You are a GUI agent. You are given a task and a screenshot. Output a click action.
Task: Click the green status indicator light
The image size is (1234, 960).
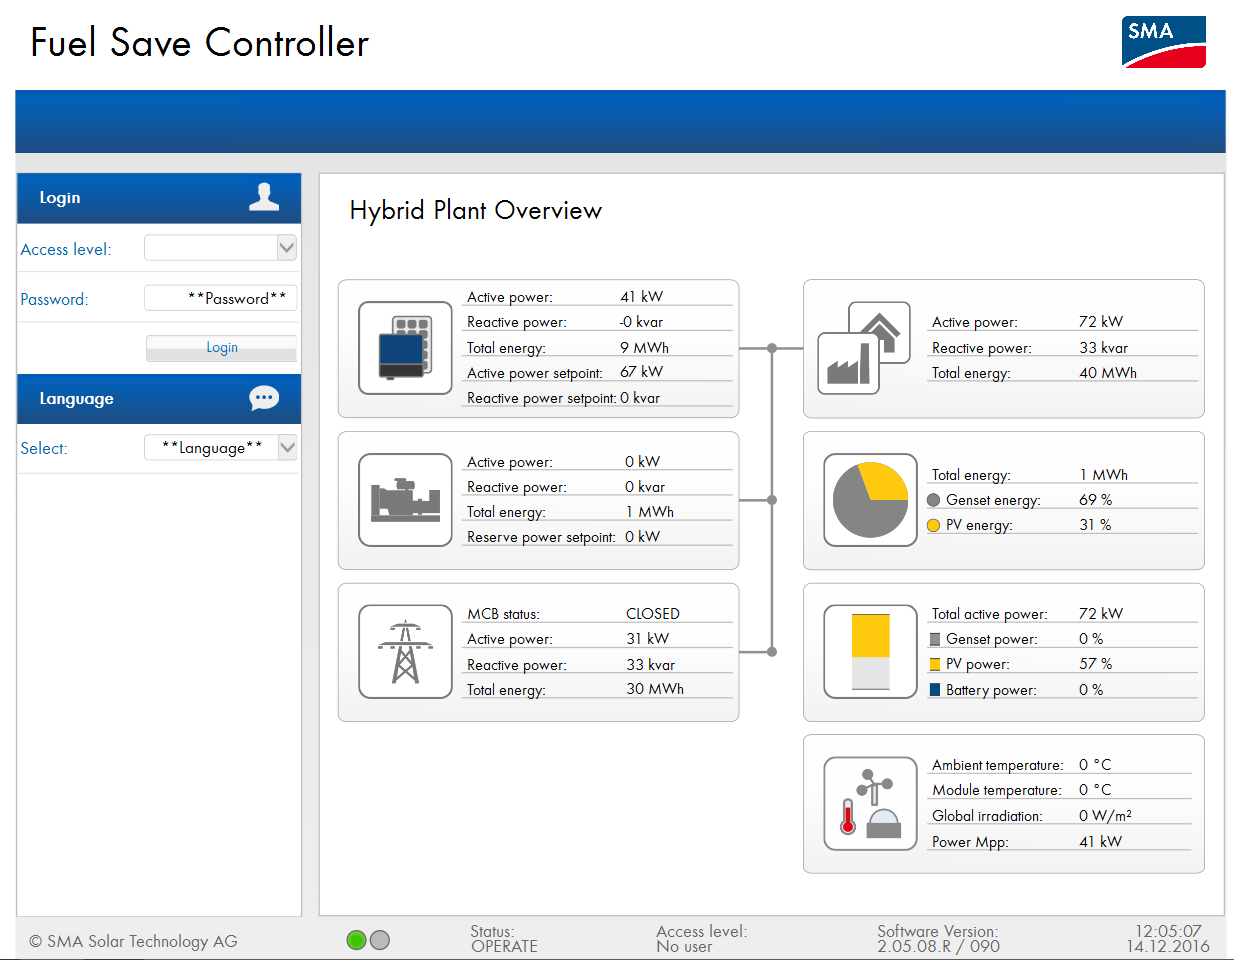pos(356,940)
